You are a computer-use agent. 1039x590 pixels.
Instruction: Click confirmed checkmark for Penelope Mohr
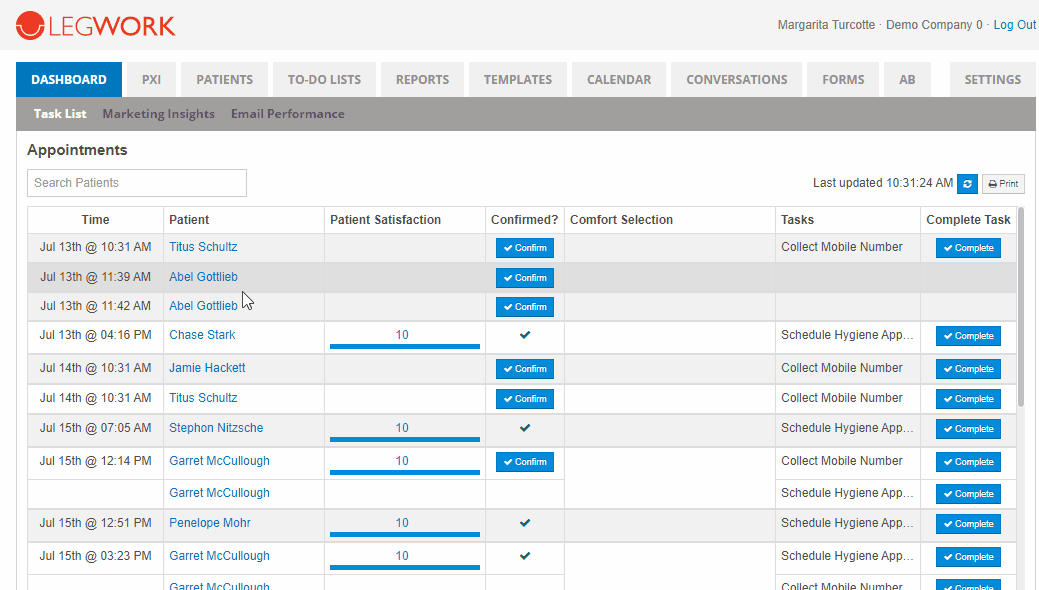click(x=525, y=523)
